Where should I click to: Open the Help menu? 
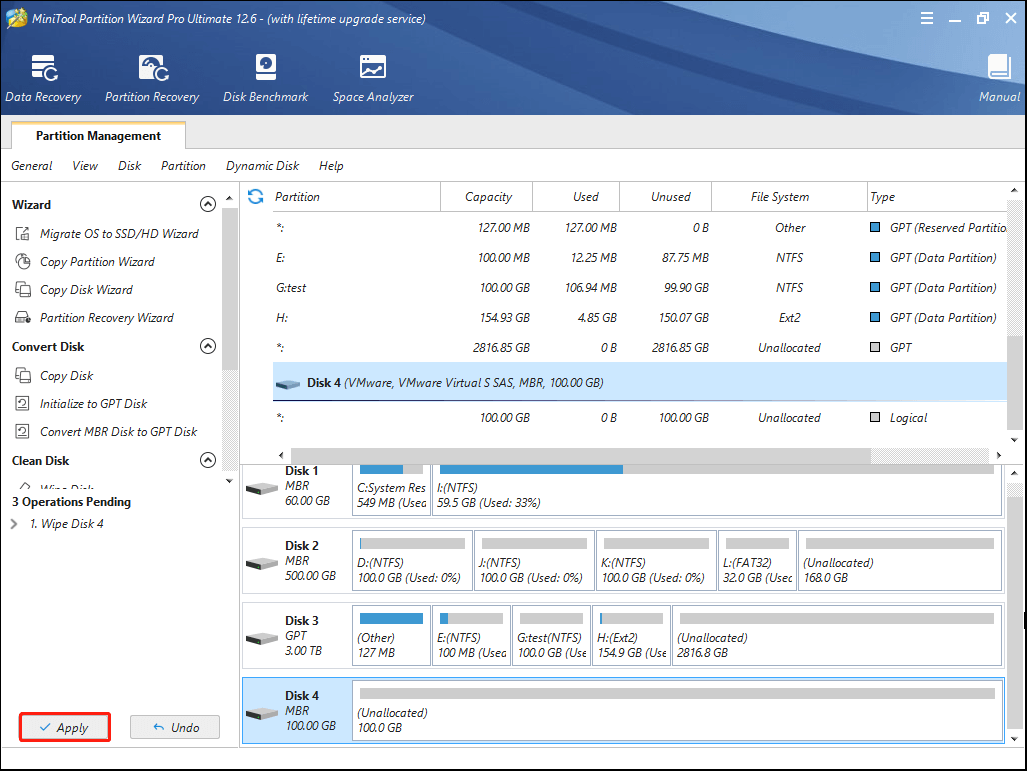click(331, 166)
